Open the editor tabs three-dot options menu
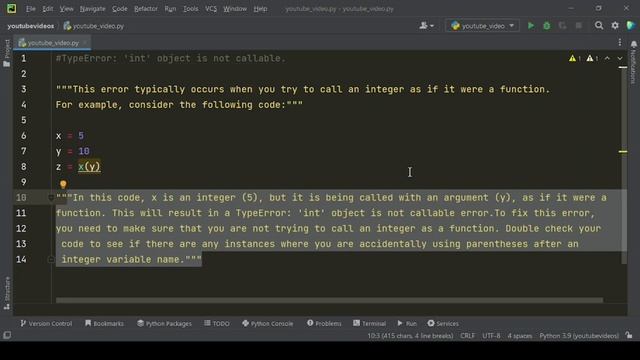 pos(620,42)
